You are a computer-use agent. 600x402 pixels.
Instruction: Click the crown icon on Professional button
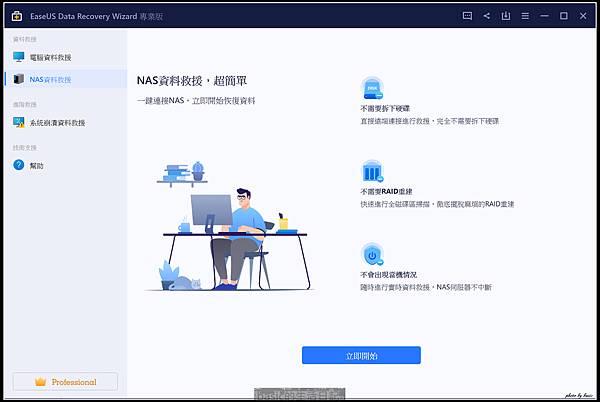point(41,382)
